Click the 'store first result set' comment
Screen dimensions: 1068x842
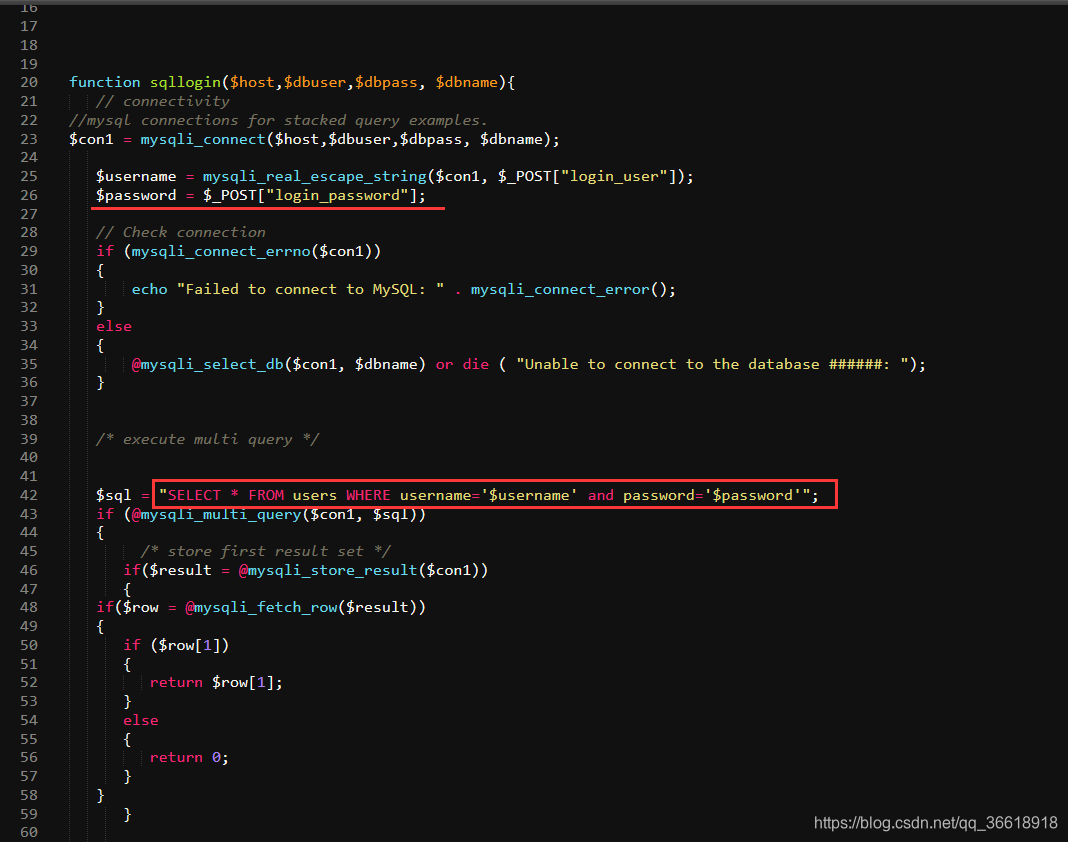(266, 551)
